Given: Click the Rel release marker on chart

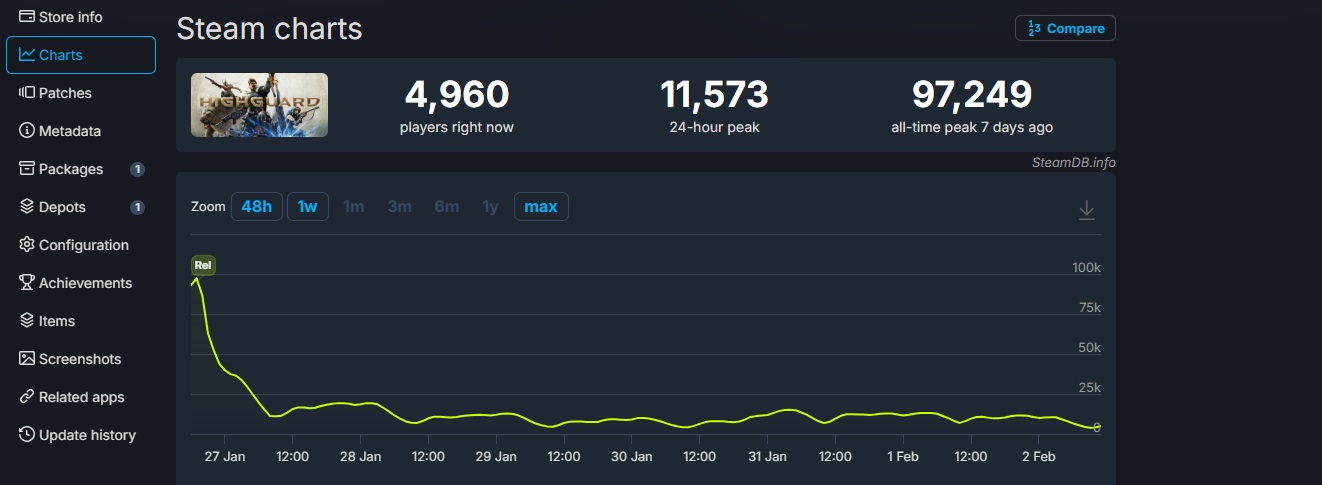Looking at the screenshot, I should point(203,265).
